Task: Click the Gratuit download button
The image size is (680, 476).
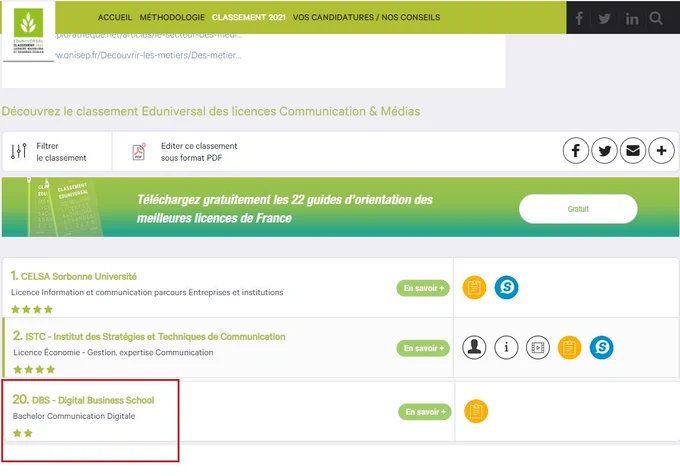Action: click(578, 209)
